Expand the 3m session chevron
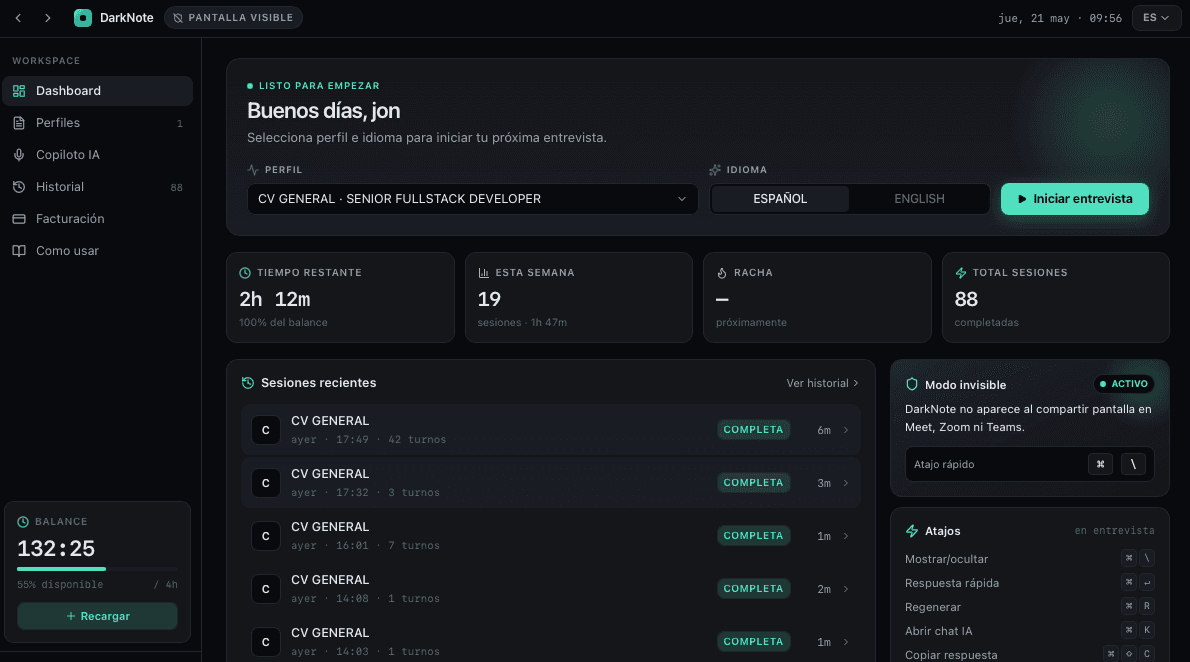The width and height of the screenshot is (1190, 662). tap(845, 483)
